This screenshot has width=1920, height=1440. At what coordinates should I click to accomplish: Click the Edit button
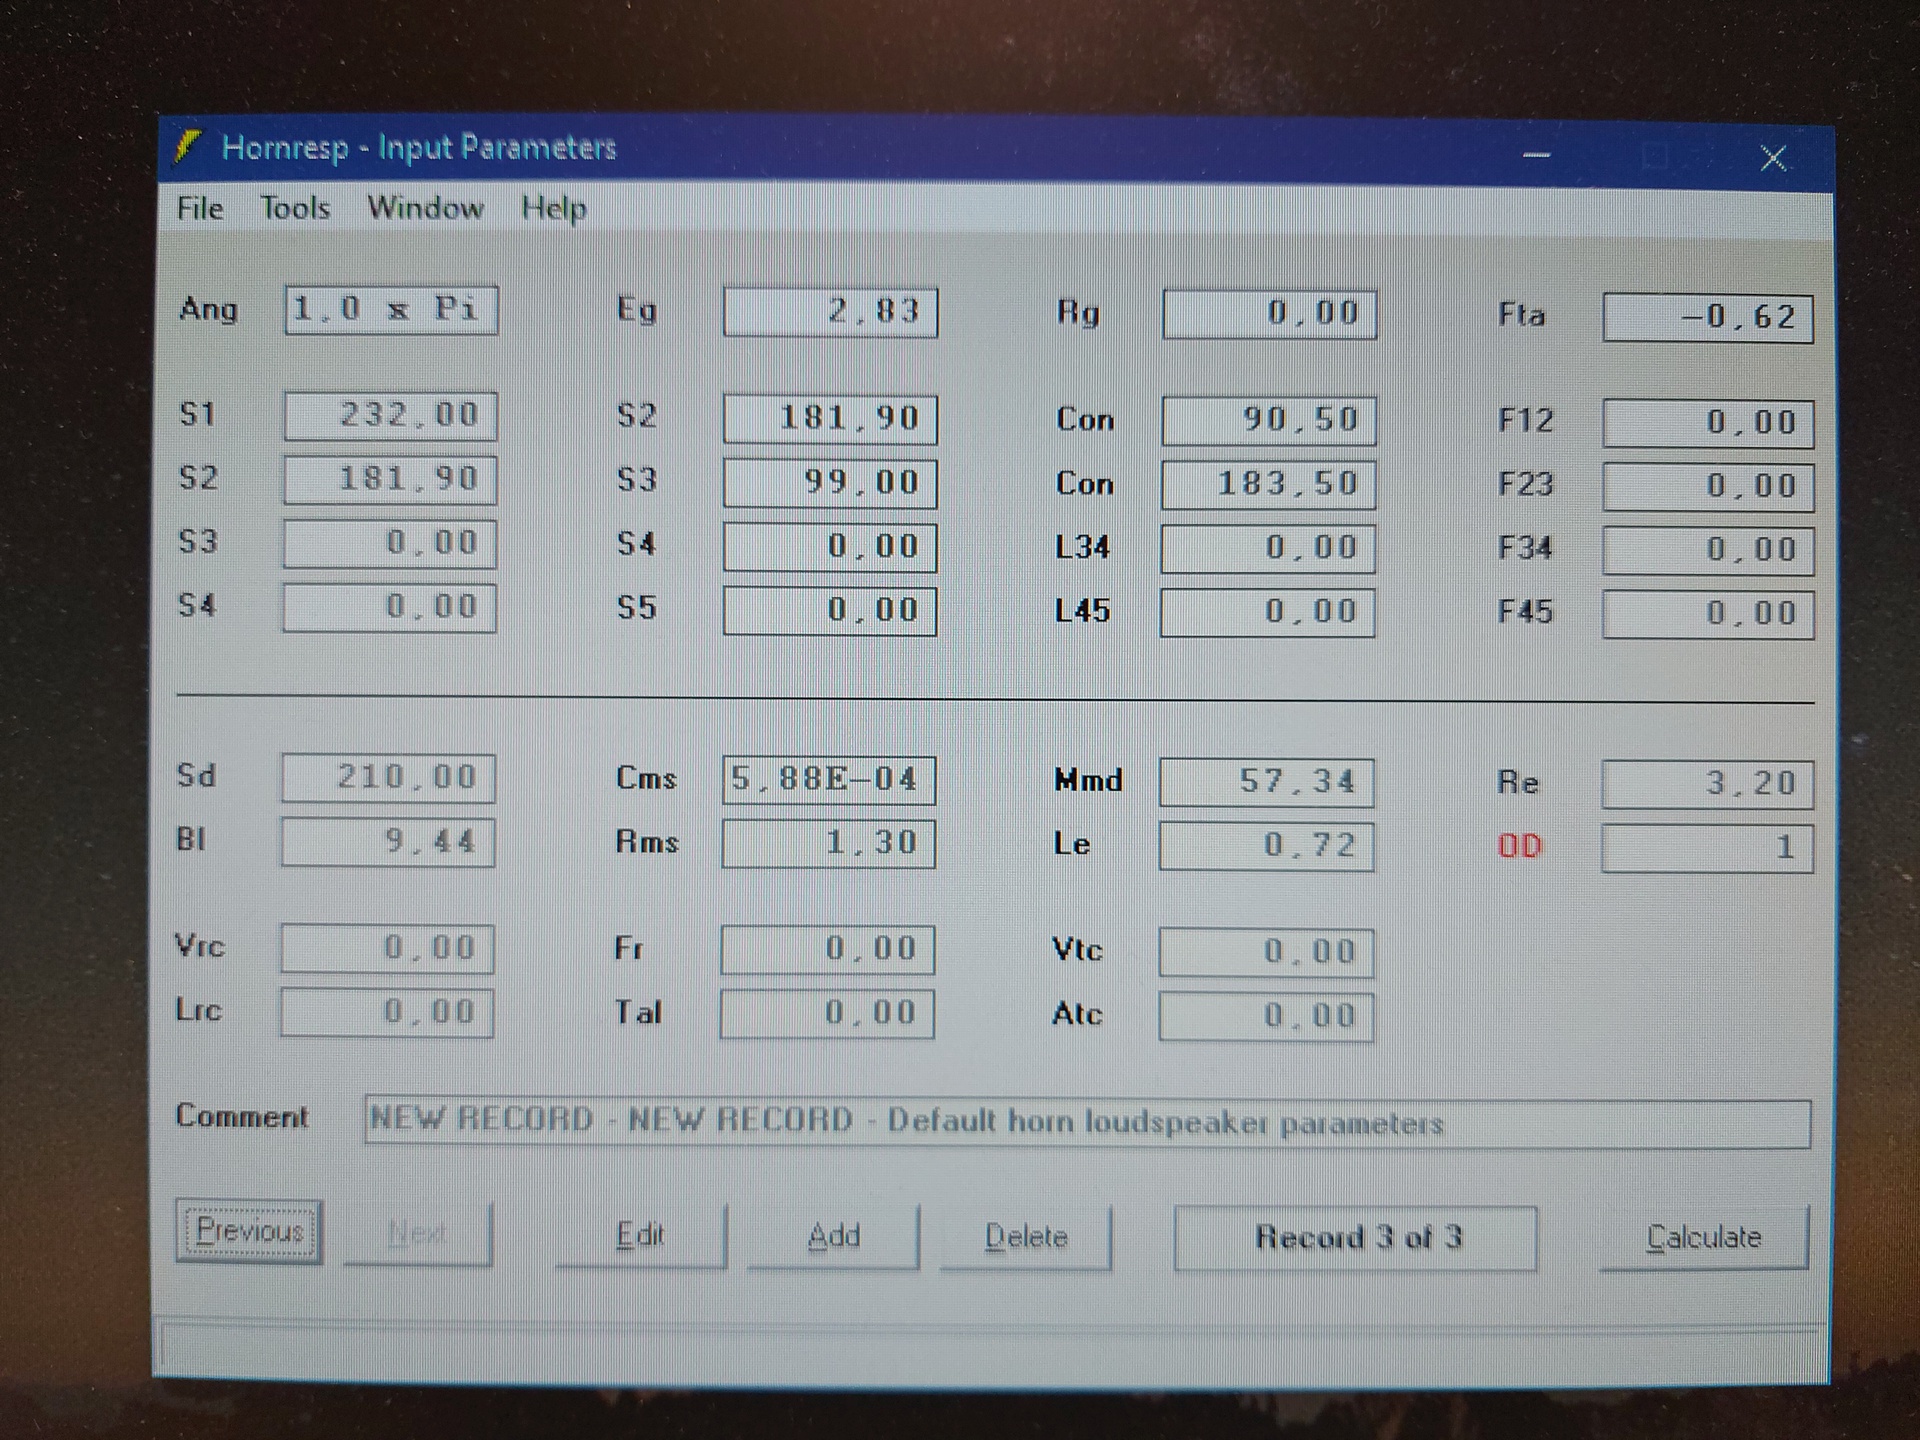(640, 1236)
